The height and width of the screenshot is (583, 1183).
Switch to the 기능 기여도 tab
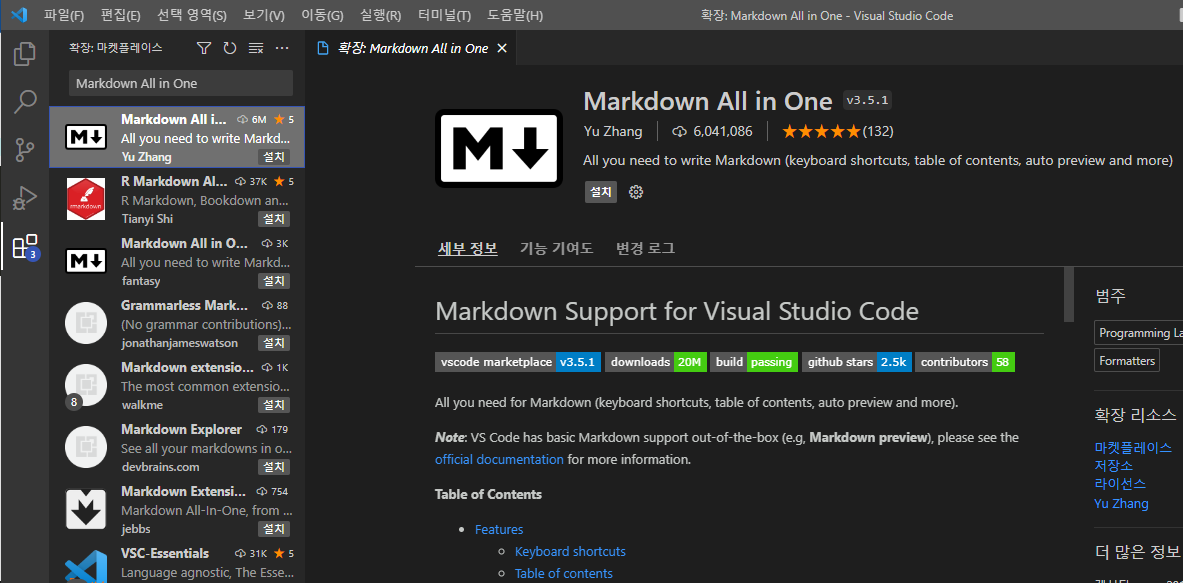pos(557,248)
